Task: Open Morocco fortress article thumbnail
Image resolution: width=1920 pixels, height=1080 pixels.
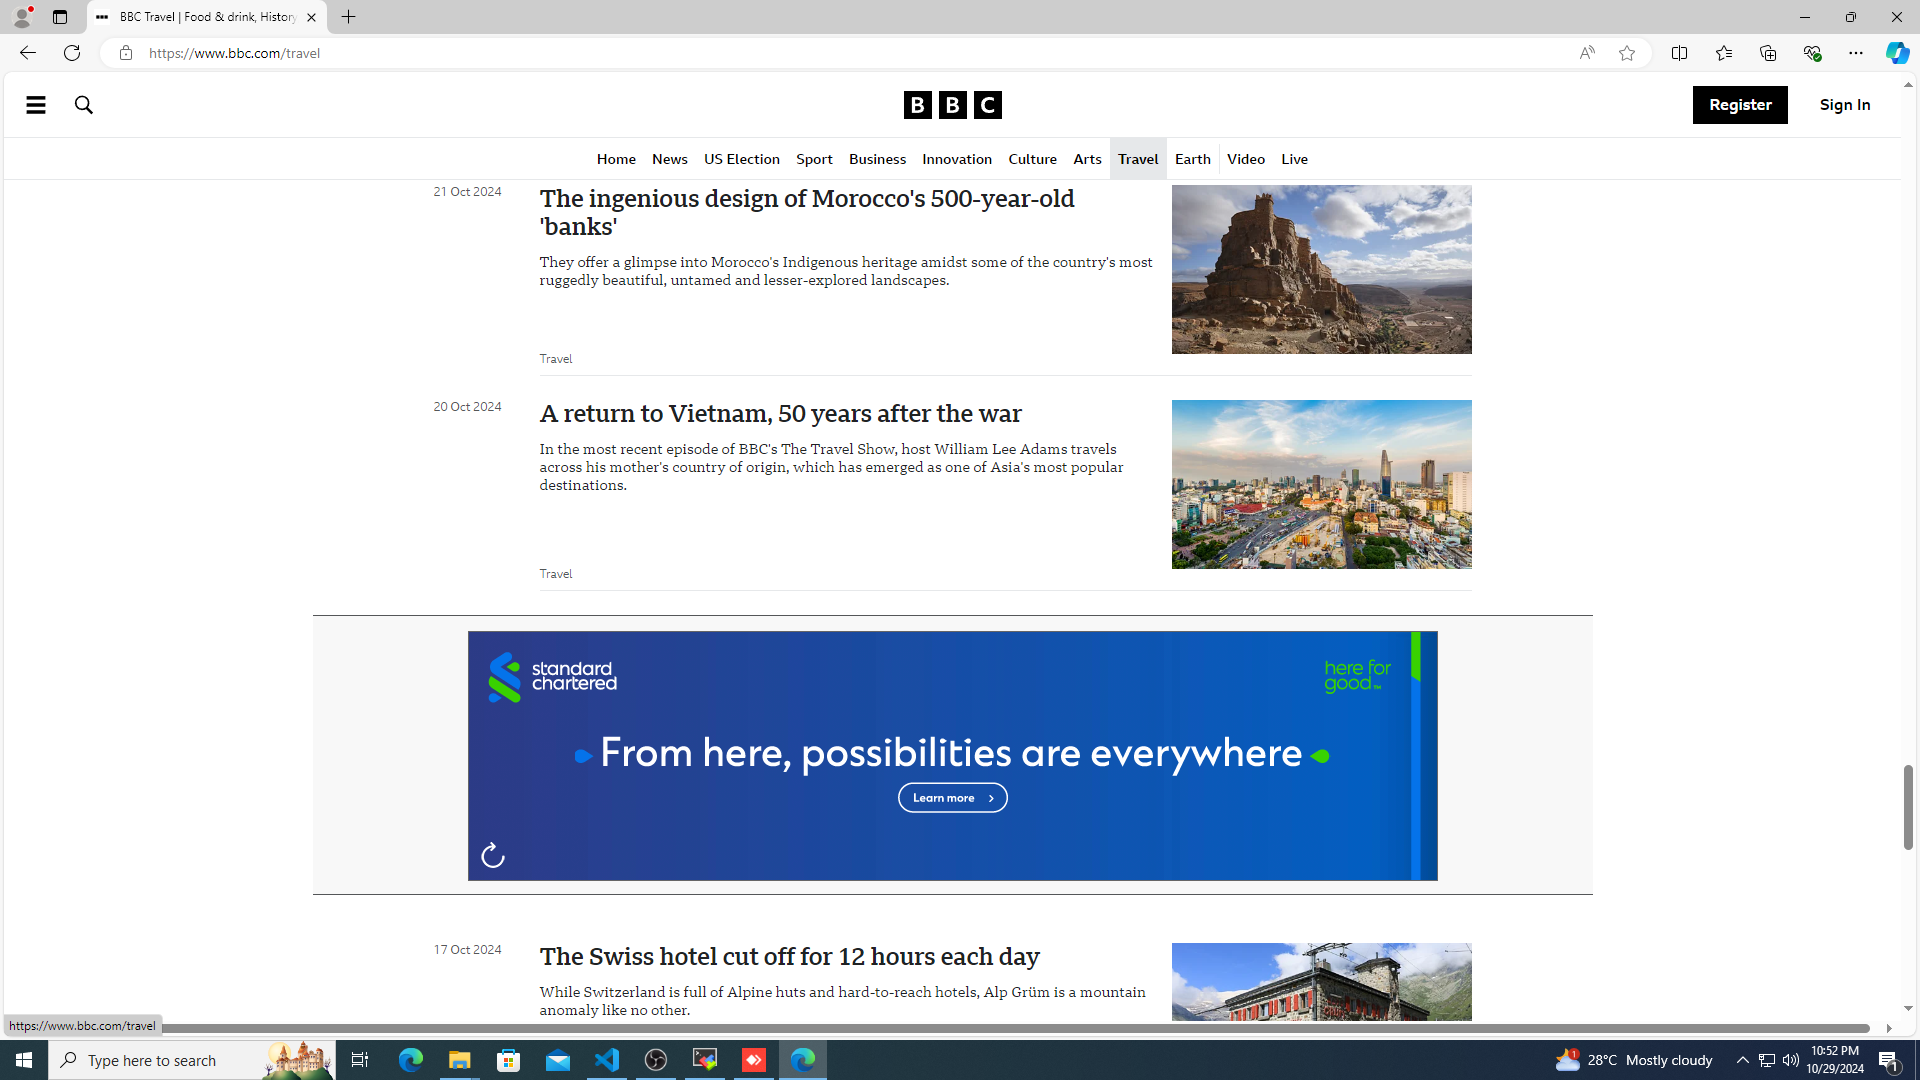Action: click(x=1321, y=269)
